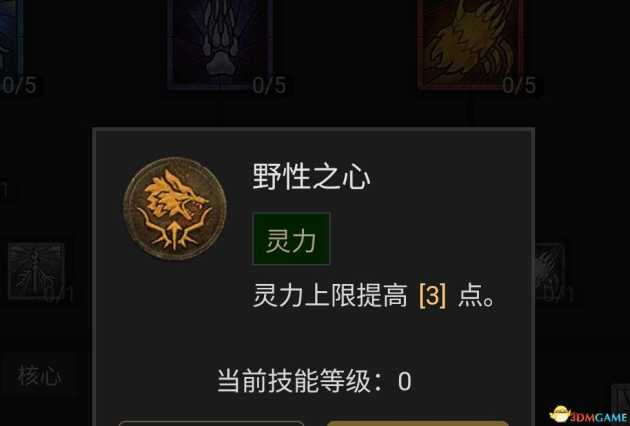
Task: Click the 0/5 counter under the golden beast card
Action: tap(519, 85)
